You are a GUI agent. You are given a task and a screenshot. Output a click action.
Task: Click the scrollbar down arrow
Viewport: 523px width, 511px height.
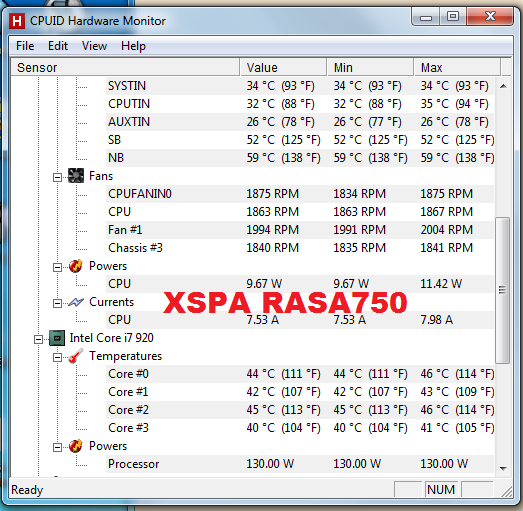(x=503, y=469)
